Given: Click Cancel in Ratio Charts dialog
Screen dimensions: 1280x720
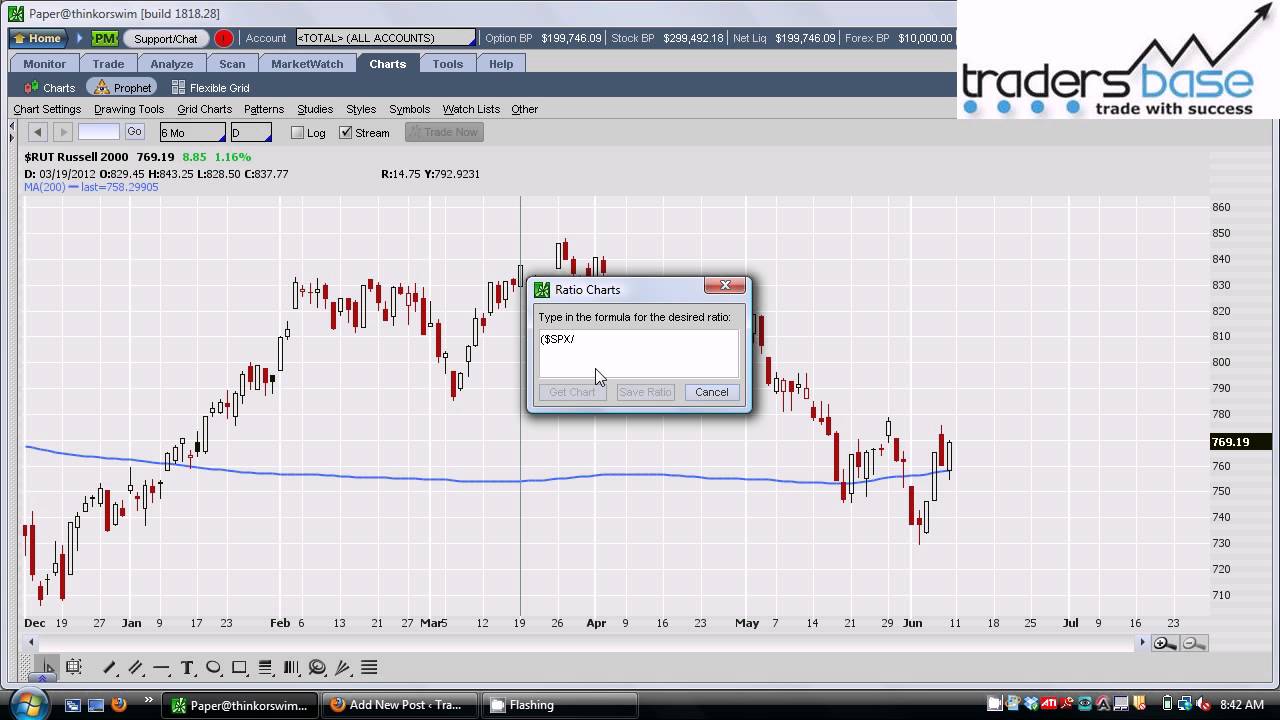Looking at the screenshot, I should pos(712,392).
